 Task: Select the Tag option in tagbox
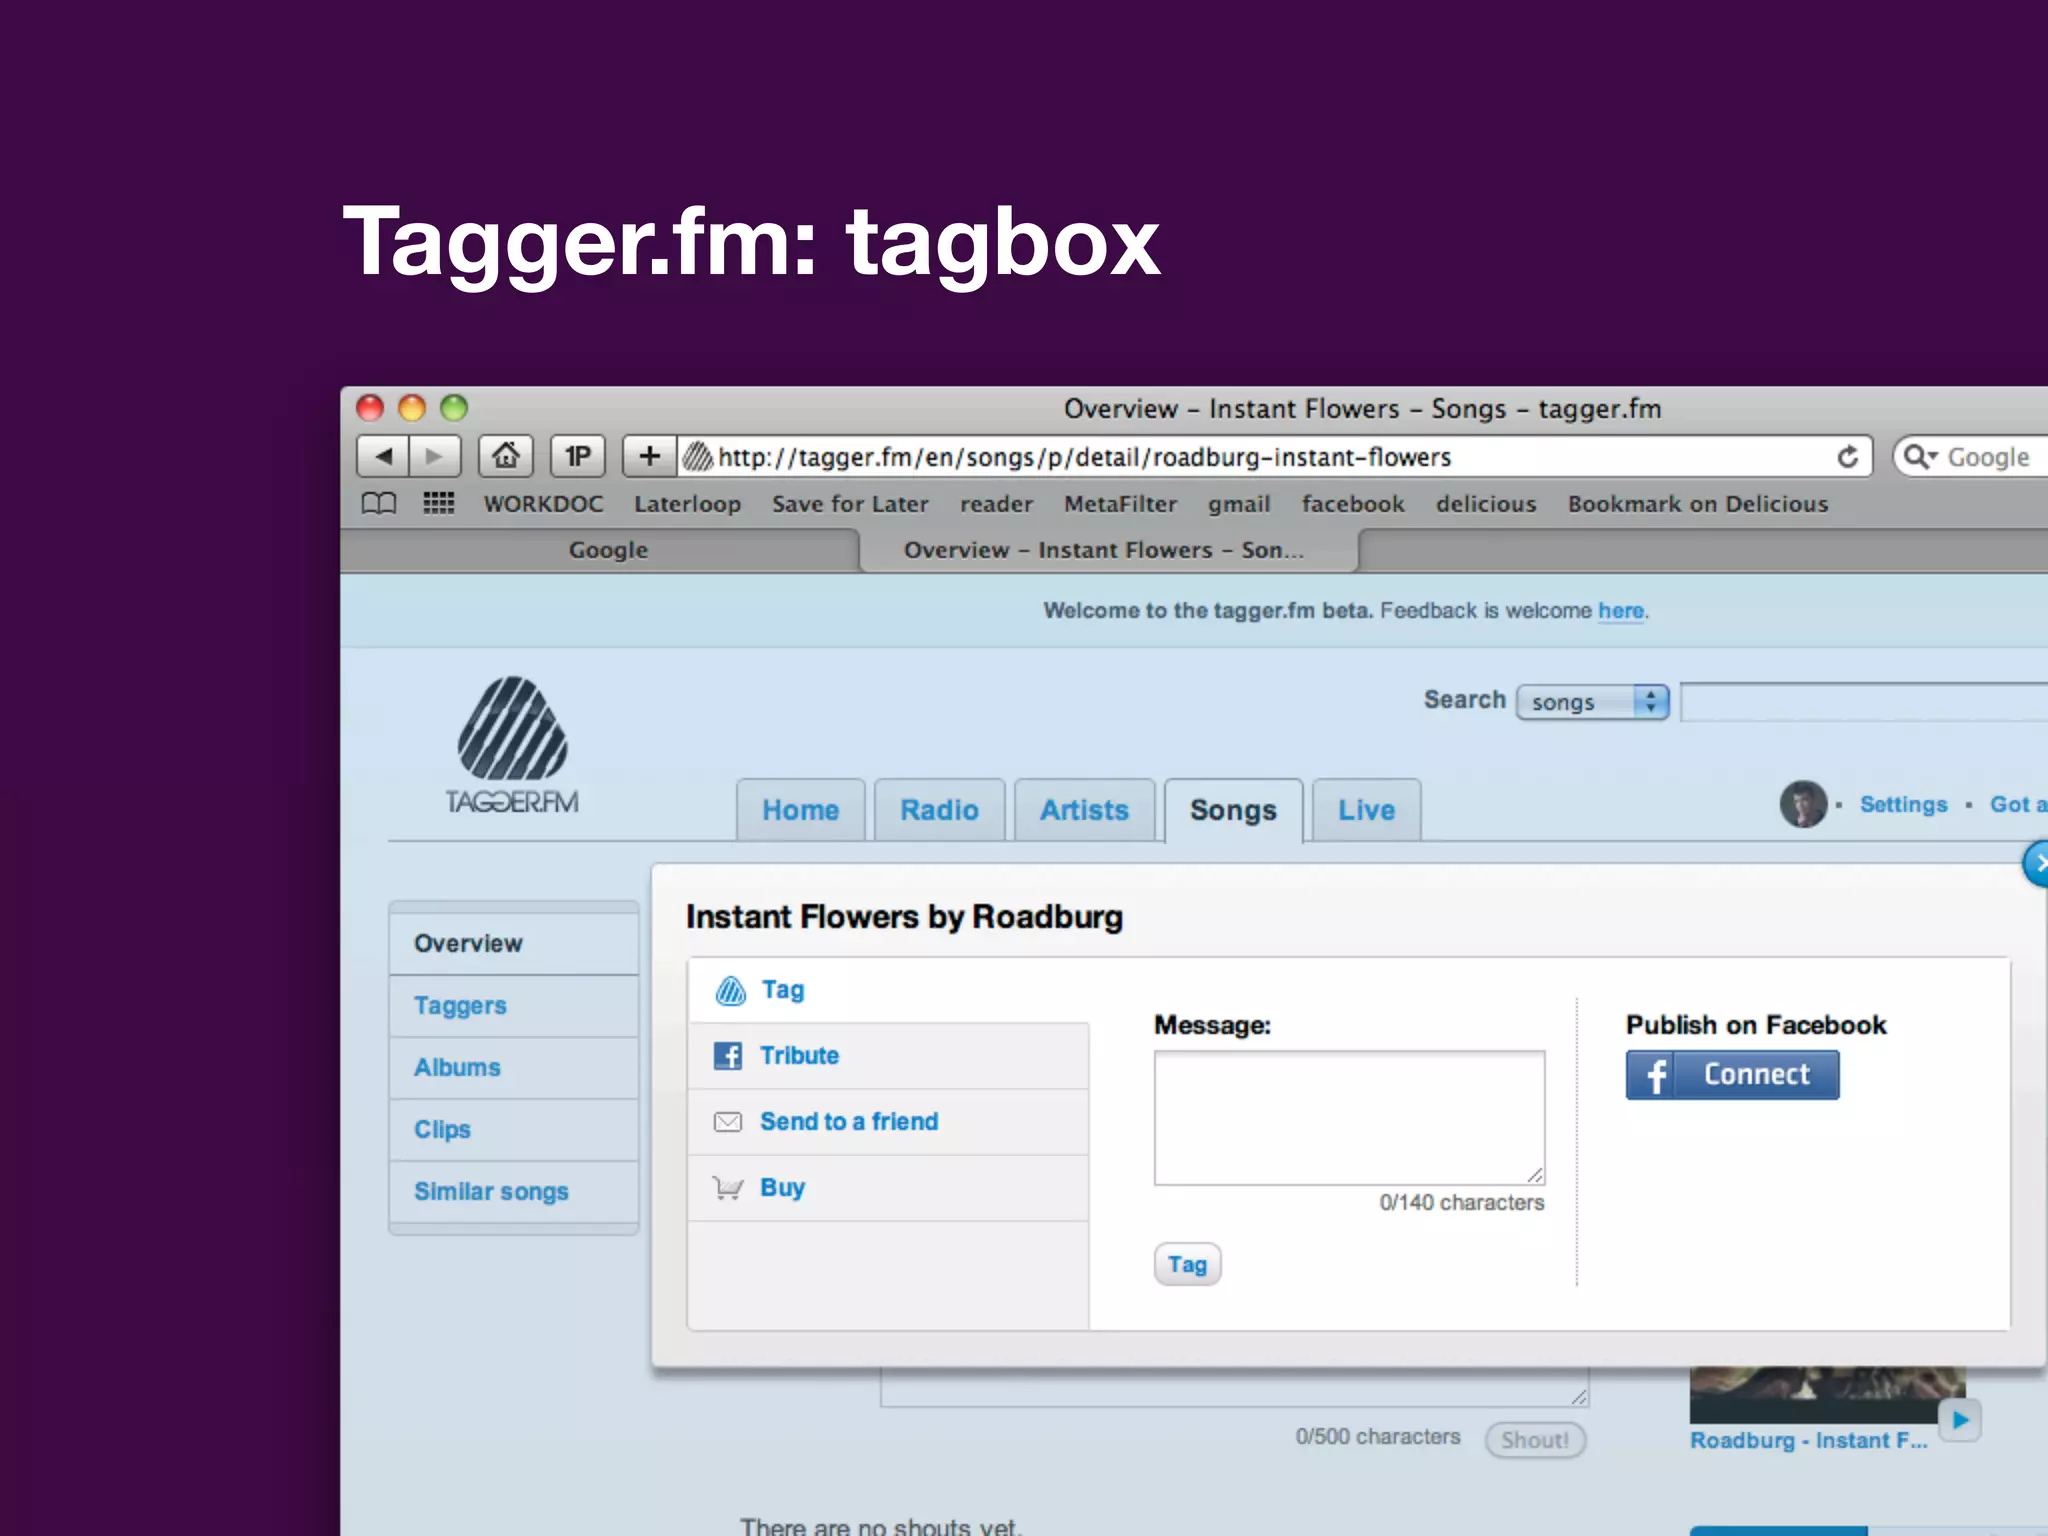(x=888, y=990)
